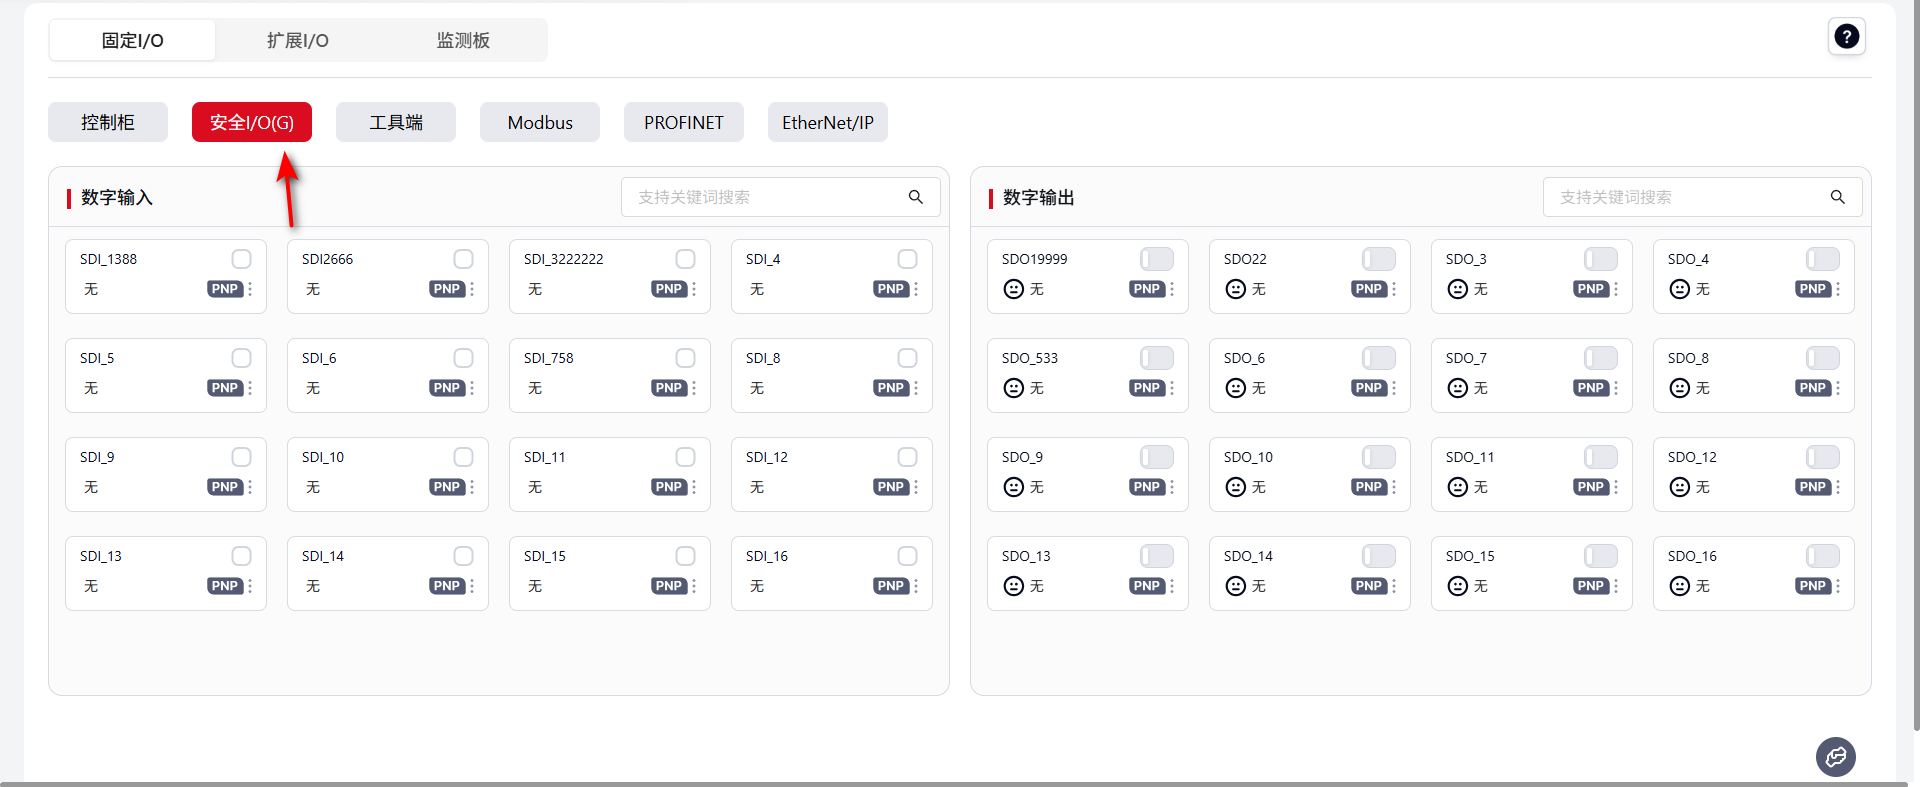Toggle the SDI_4 input indicator
Image resolution: width=1920 pixels, height=787 pixels.
click(x=907, y=259)
